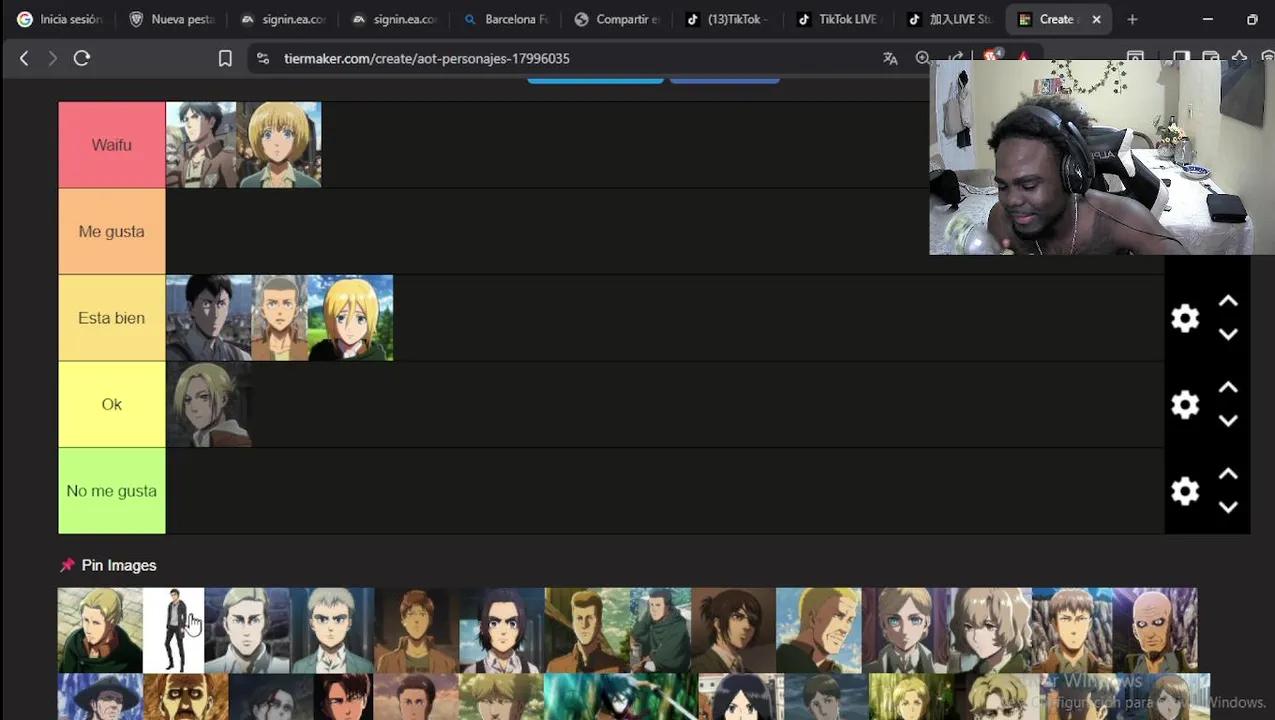The width and height of the screenshot is (1275, 720).
Task: Click the red pushpin icon beside Pin Images
Action: (67, 565)
